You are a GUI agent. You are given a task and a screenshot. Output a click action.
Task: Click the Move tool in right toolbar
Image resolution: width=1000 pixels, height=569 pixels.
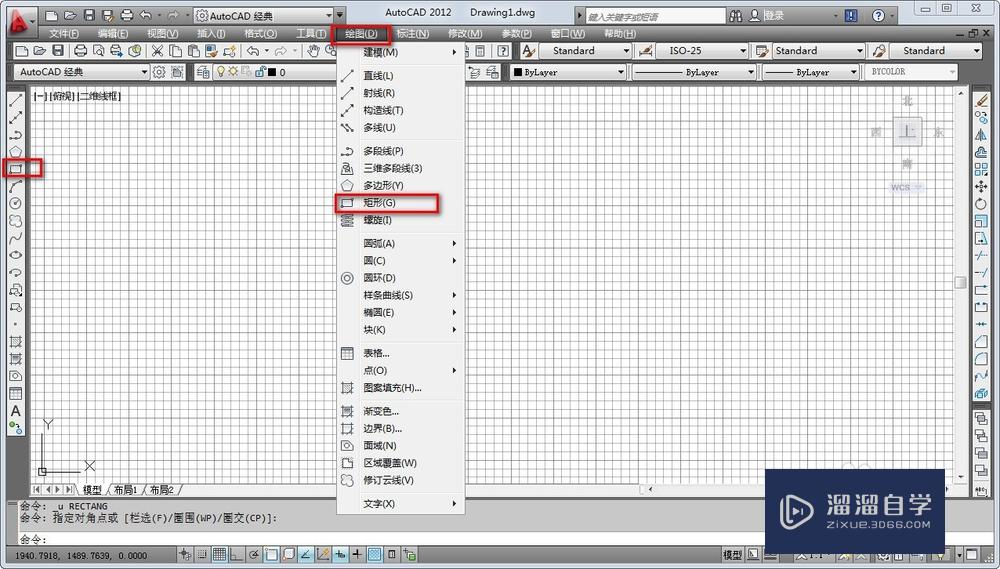point(982,186)
